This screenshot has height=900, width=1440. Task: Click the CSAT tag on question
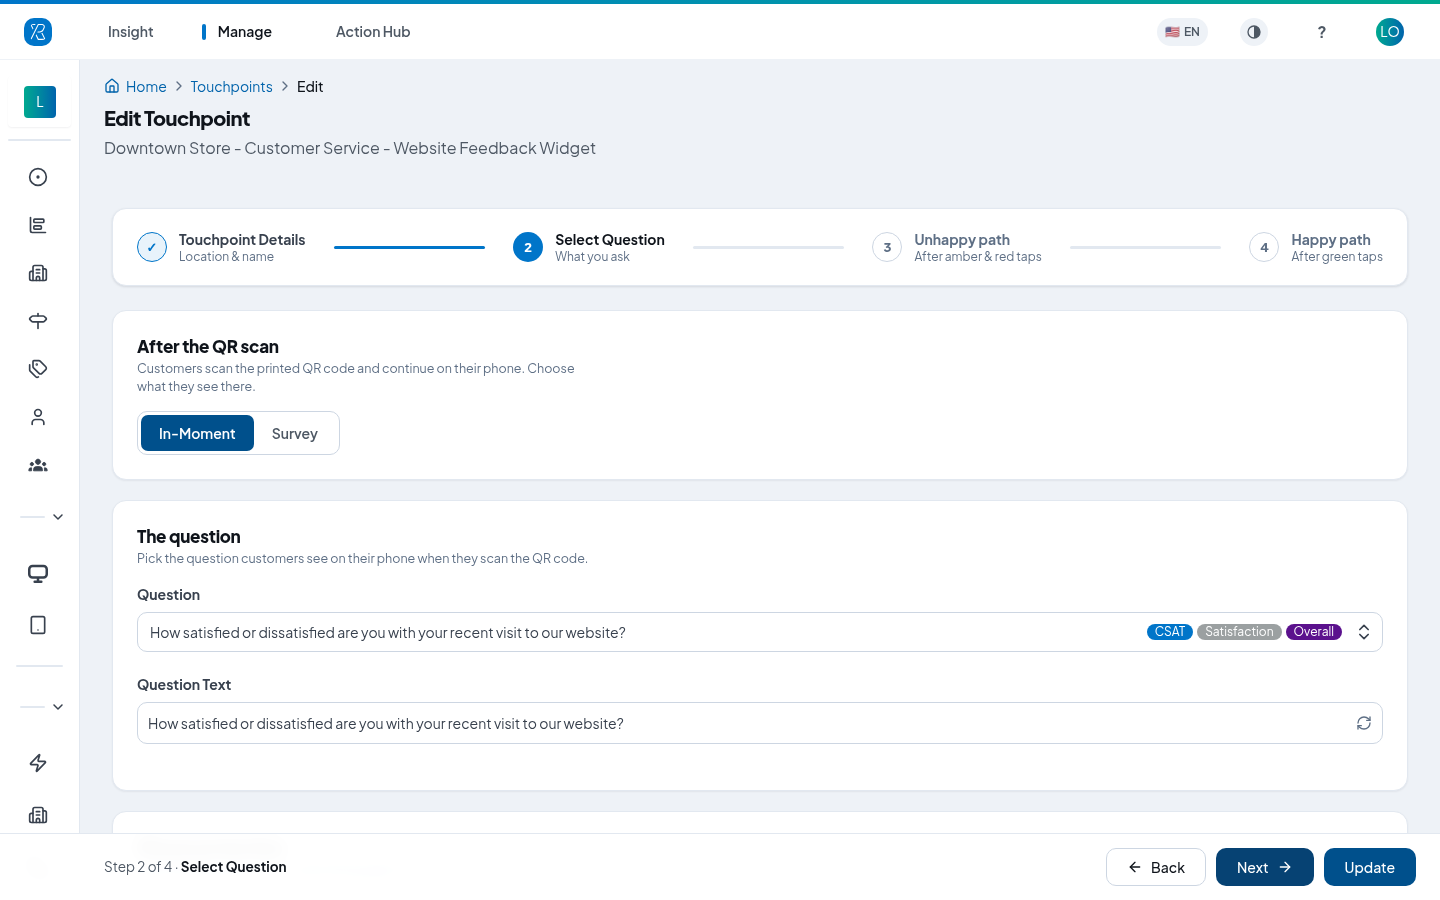click(x=1170, y=632)
